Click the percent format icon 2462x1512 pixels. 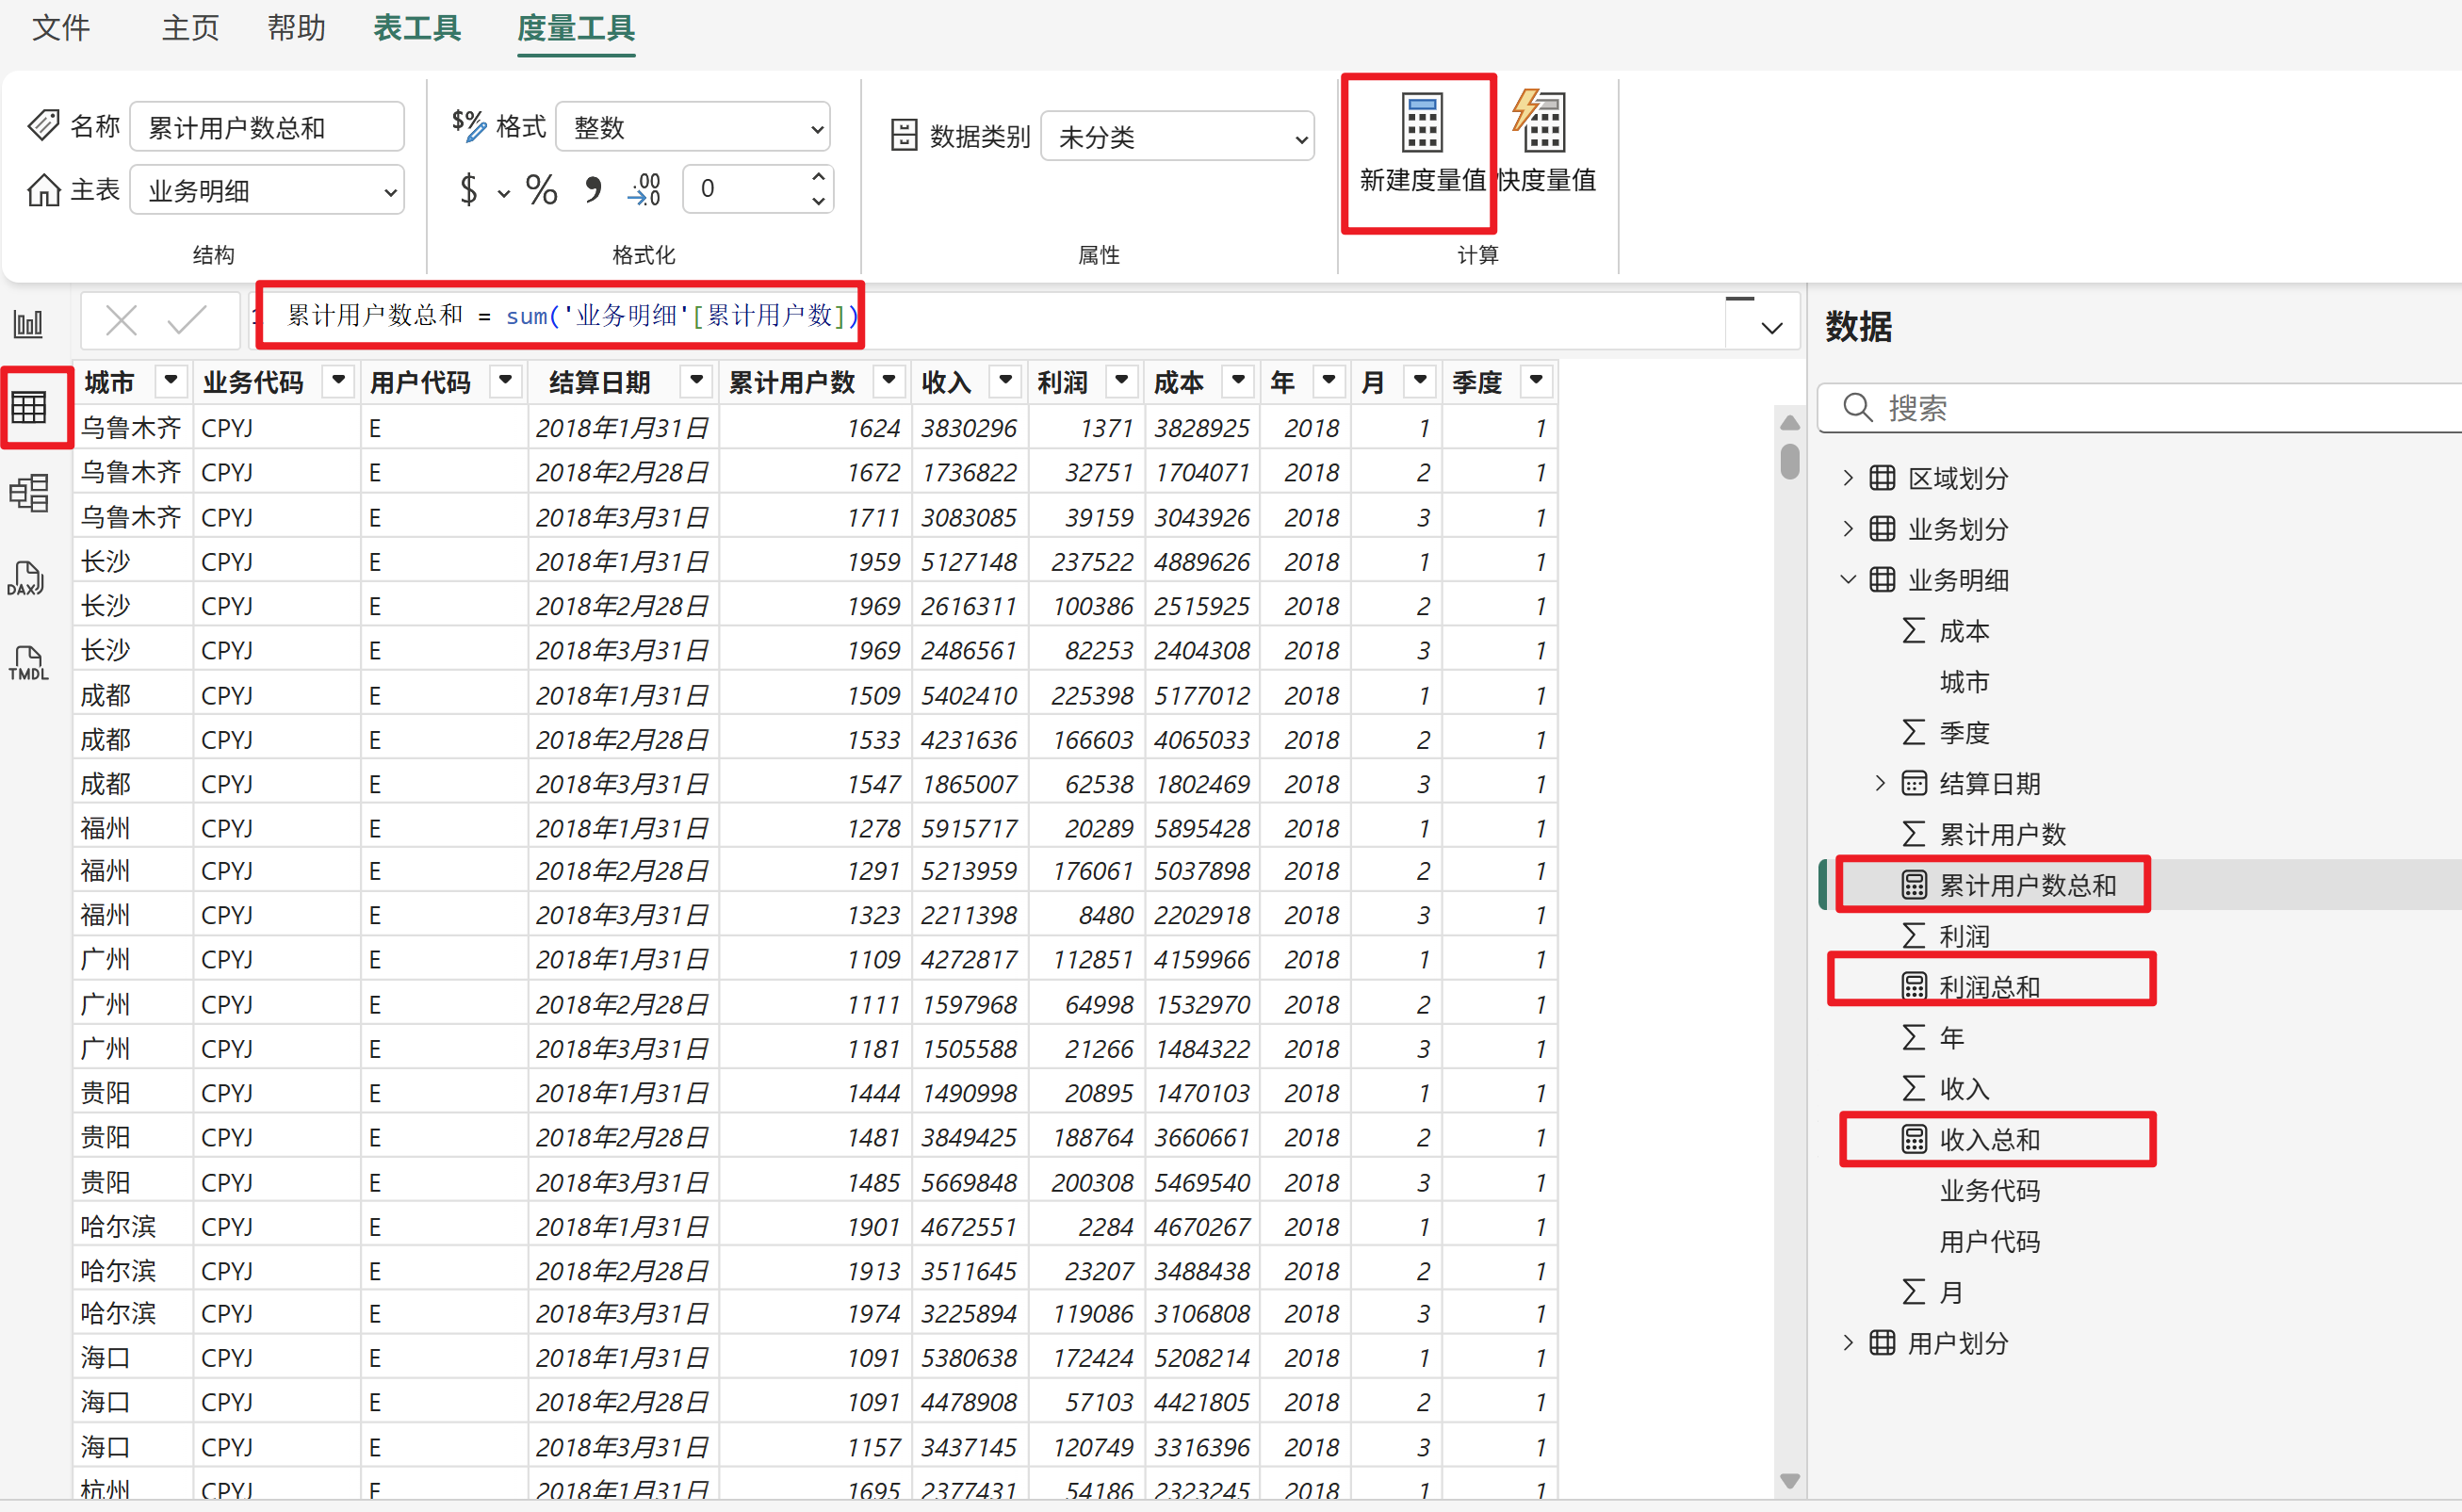541,189
